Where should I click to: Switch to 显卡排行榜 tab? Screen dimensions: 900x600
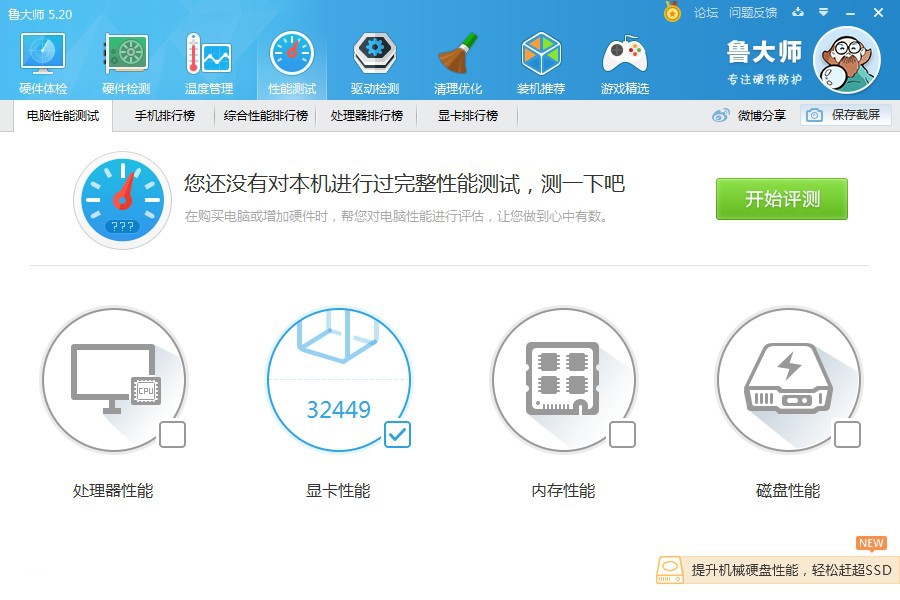click(468, 115)
